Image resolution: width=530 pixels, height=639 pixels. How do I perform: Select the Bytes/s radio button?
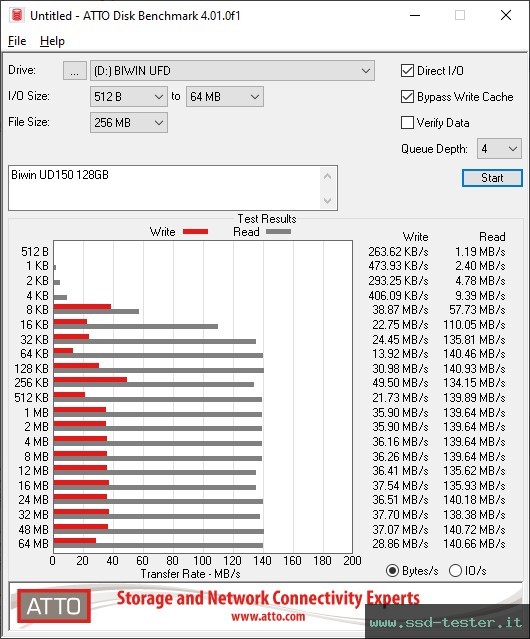tap(392, 571)
